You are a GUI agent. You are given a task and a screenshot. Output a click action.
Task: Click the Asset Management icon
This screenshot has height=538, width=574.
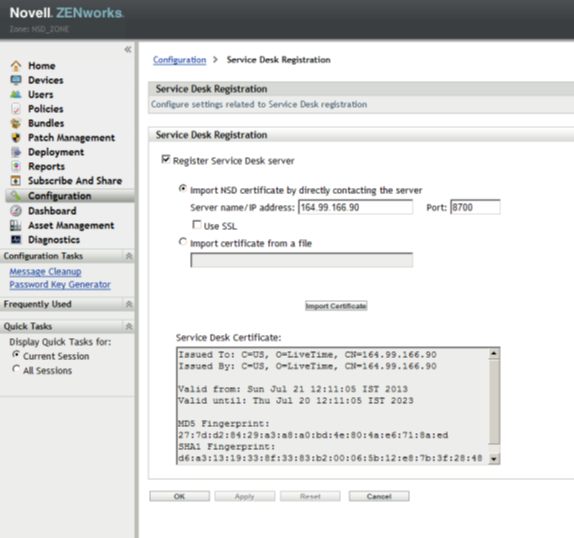tap(16, 225)
